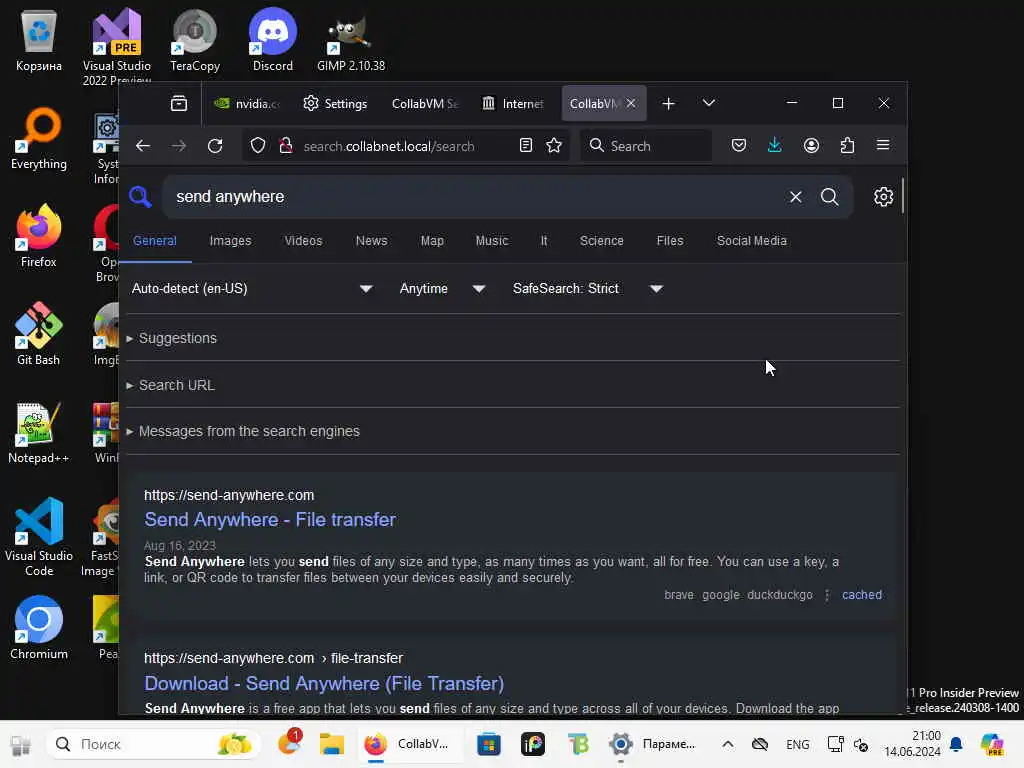Viewport: 1024px width, 768px height.
Task: Open Windows Start button on taskbar
Action: (20, 744)
